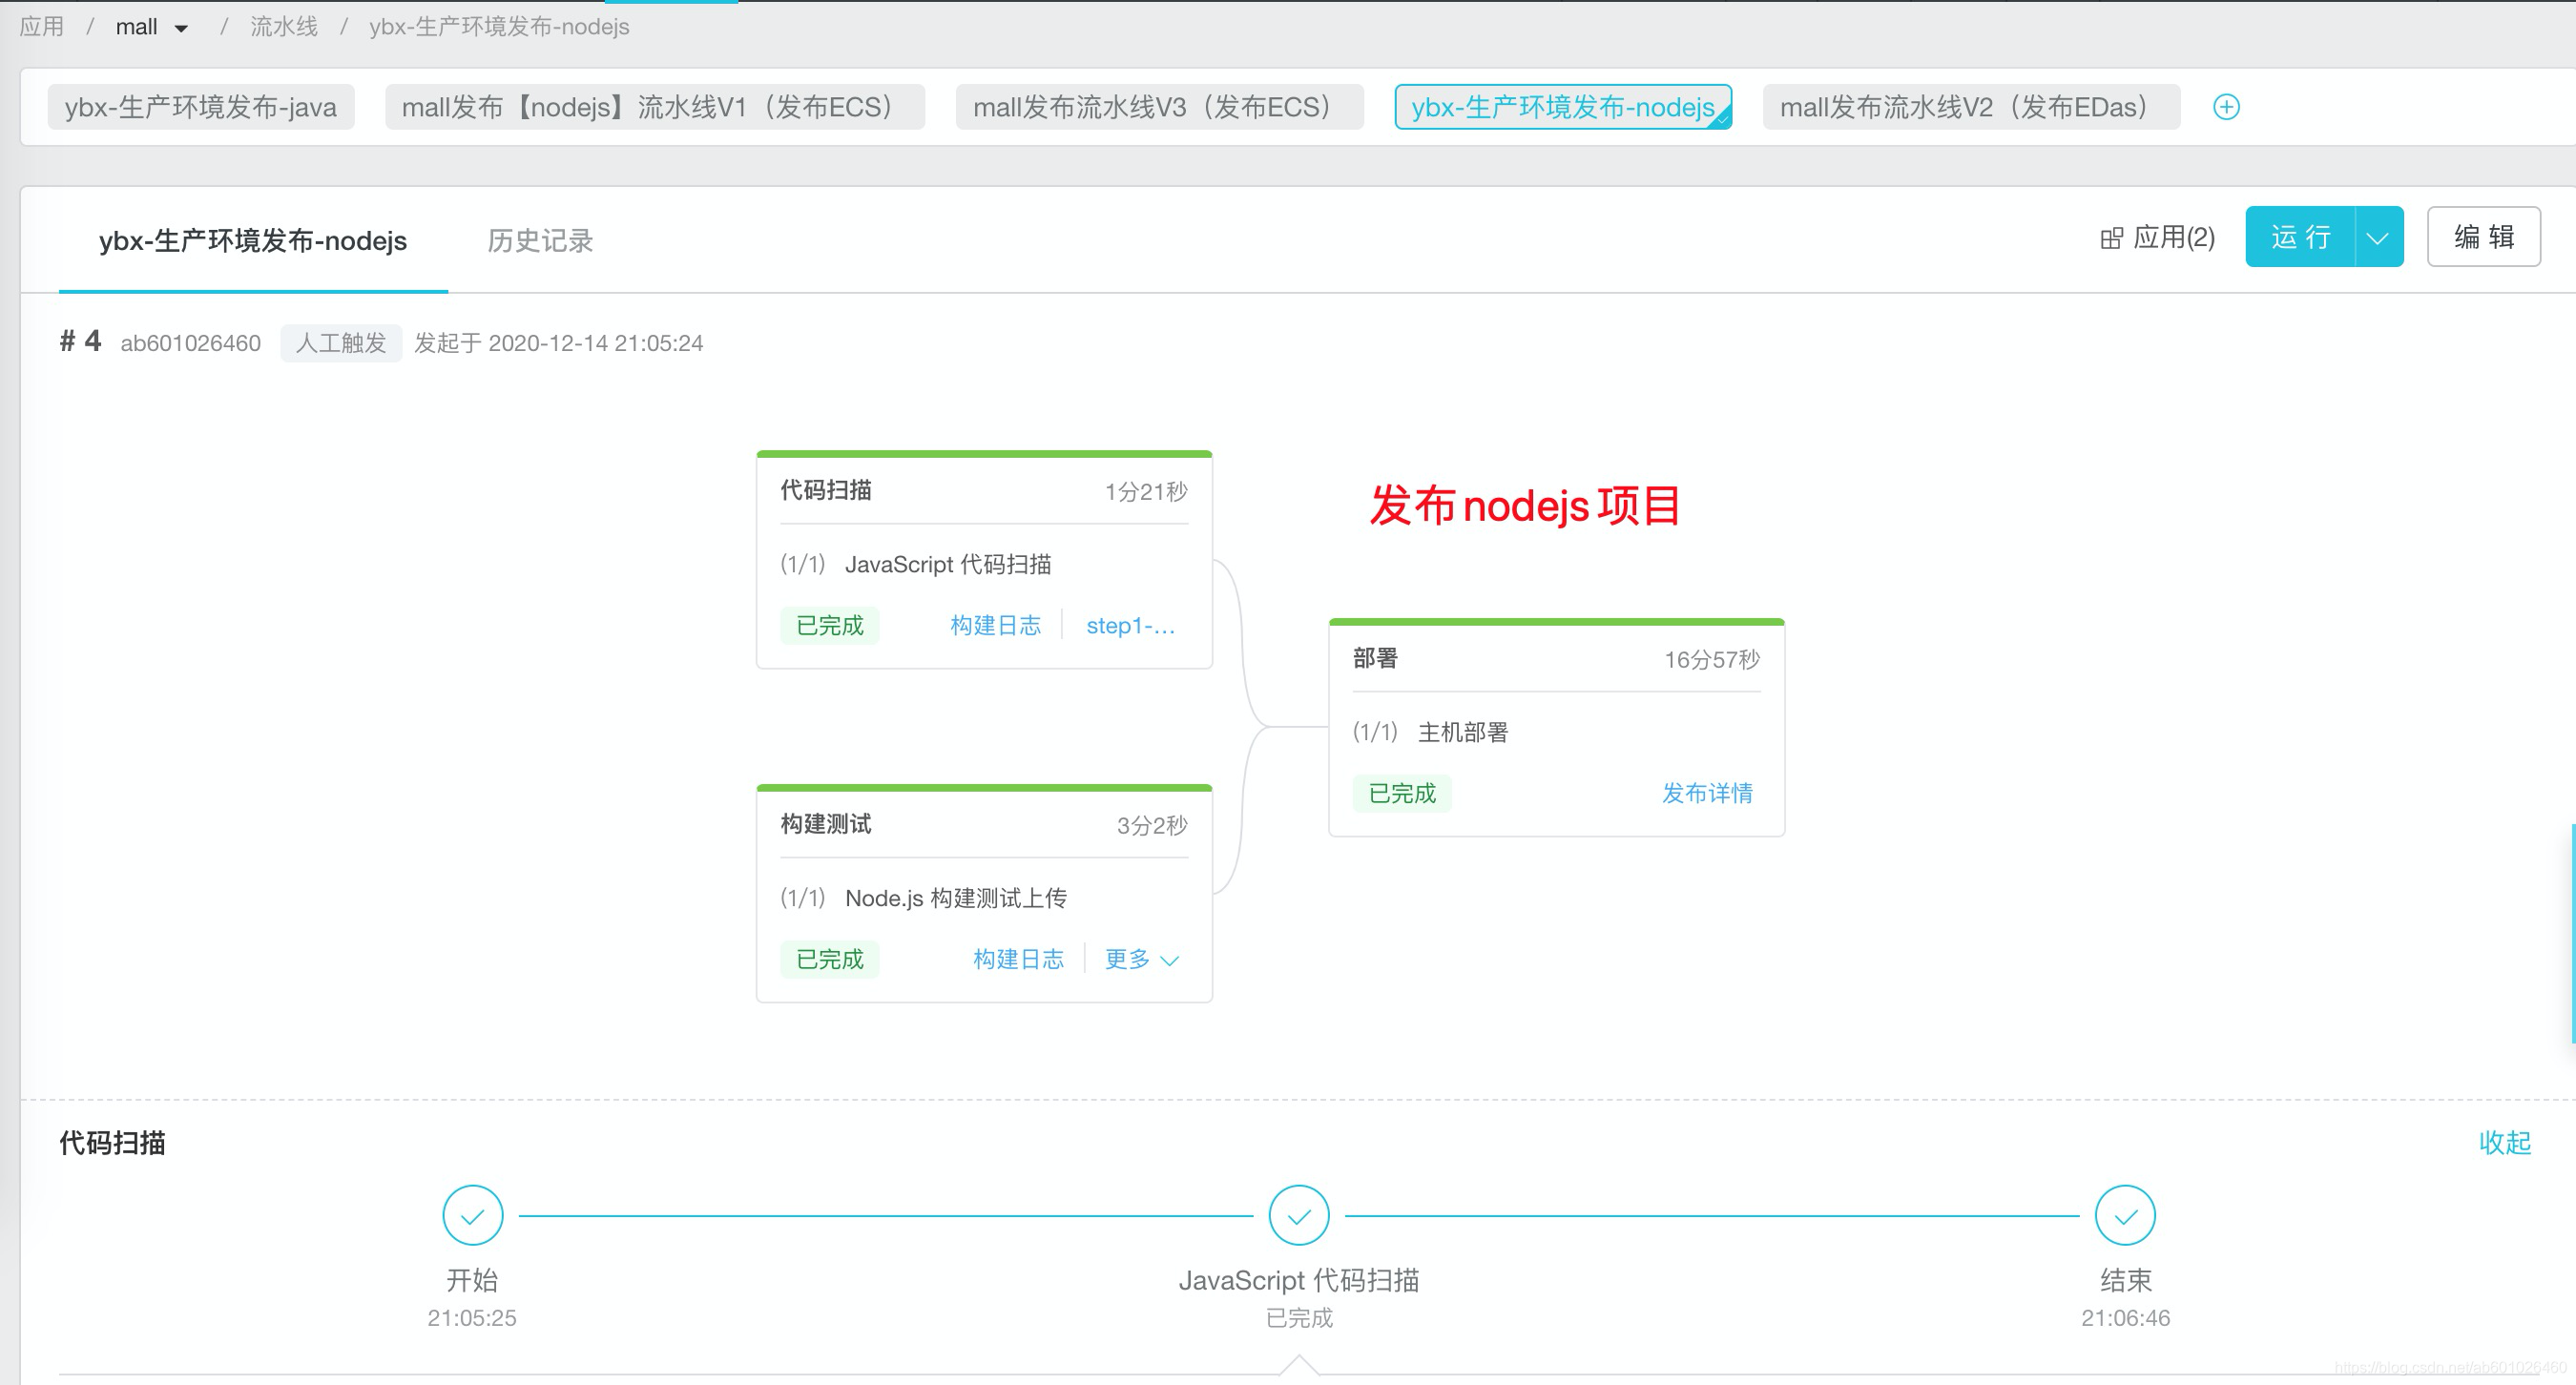The image size is (2576, 1385).
Task: Click the 应用(2) grid icon
Action: (x=2111, y=238)
